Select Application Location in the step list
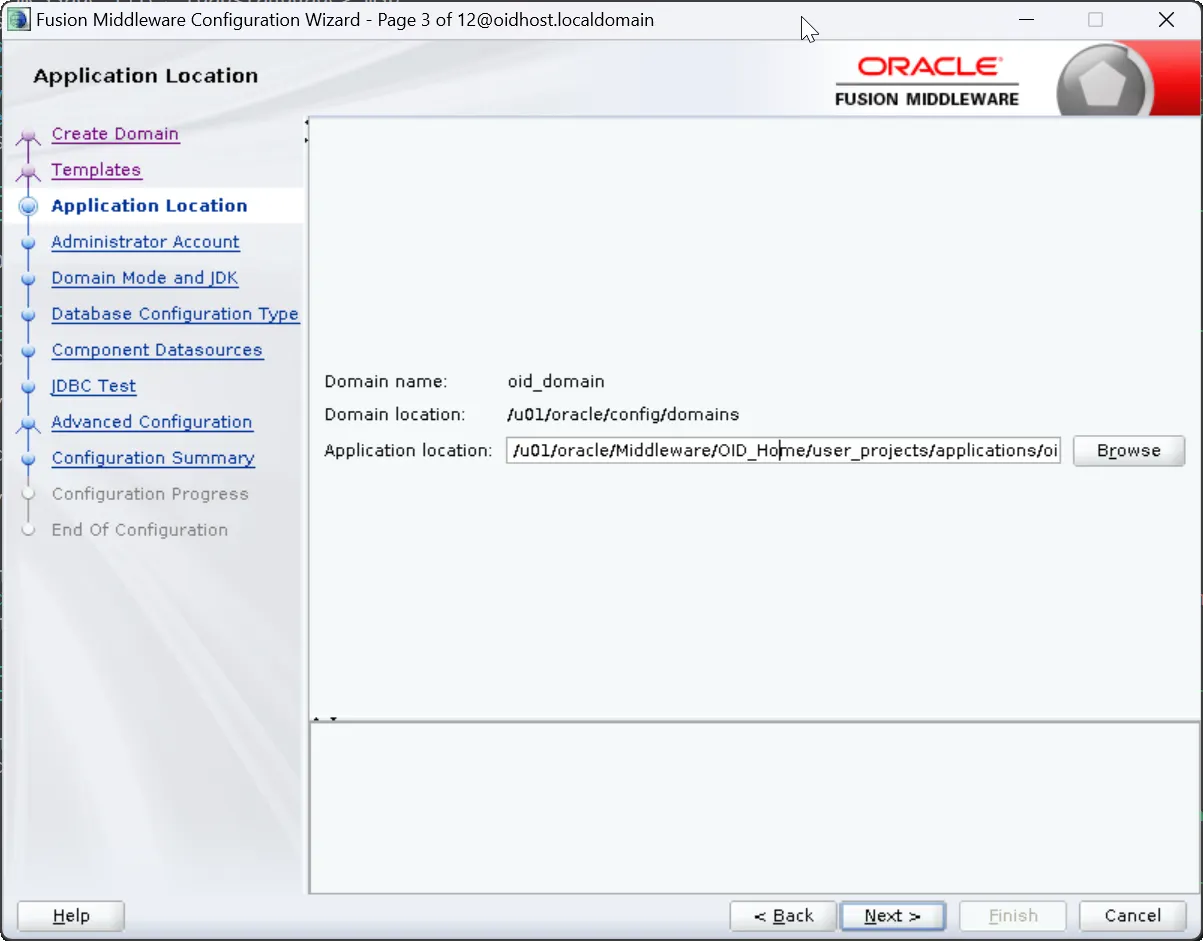The height and width of the screenshot is (941, 1203). (149, 206)
